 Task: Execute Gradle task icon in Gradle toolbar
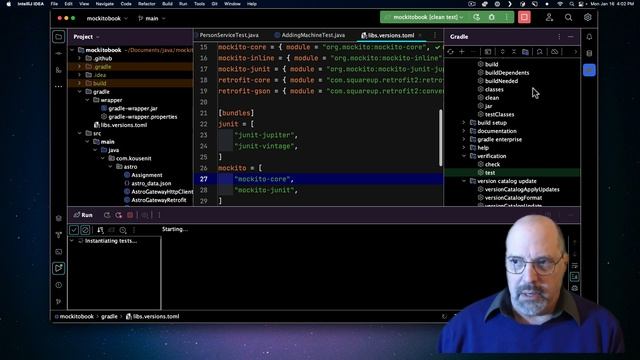click(488, 52)
